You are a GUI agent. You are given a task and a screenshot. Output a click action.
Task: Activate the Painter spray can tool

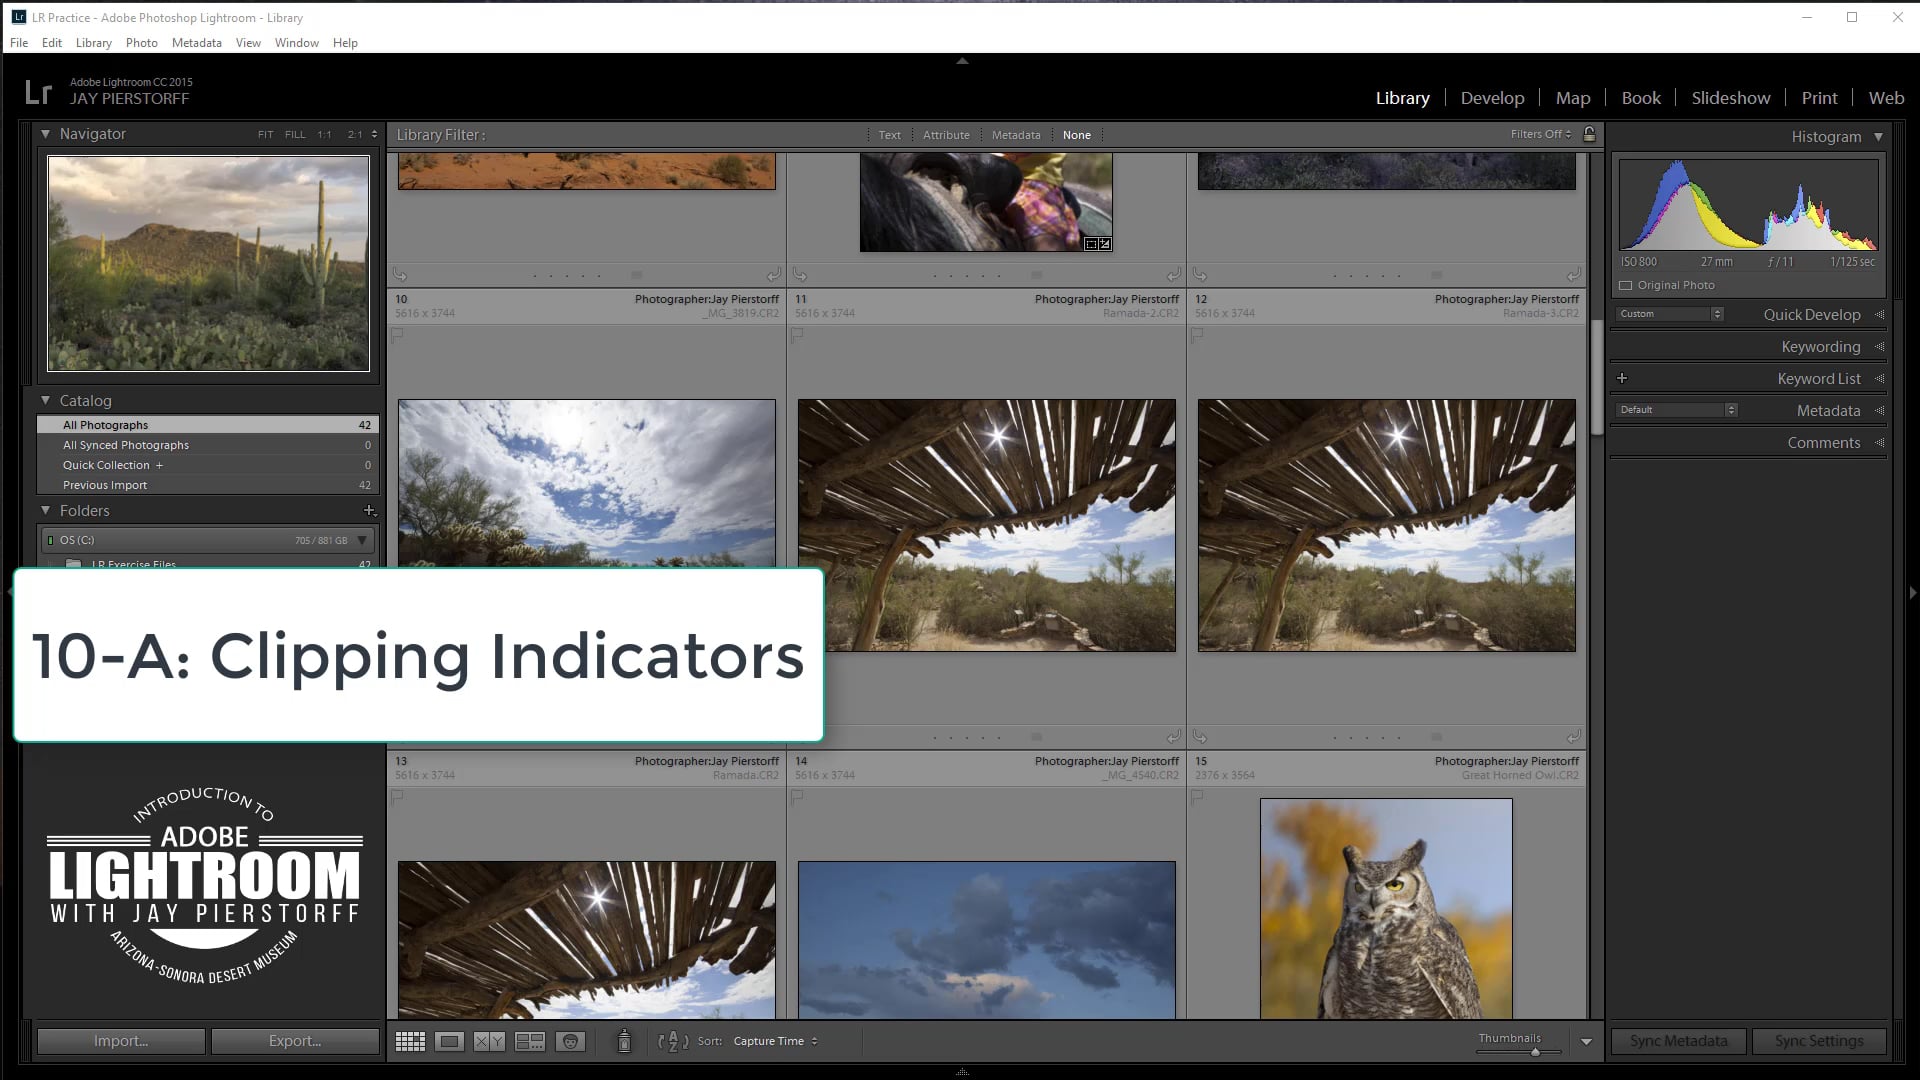623,1040
